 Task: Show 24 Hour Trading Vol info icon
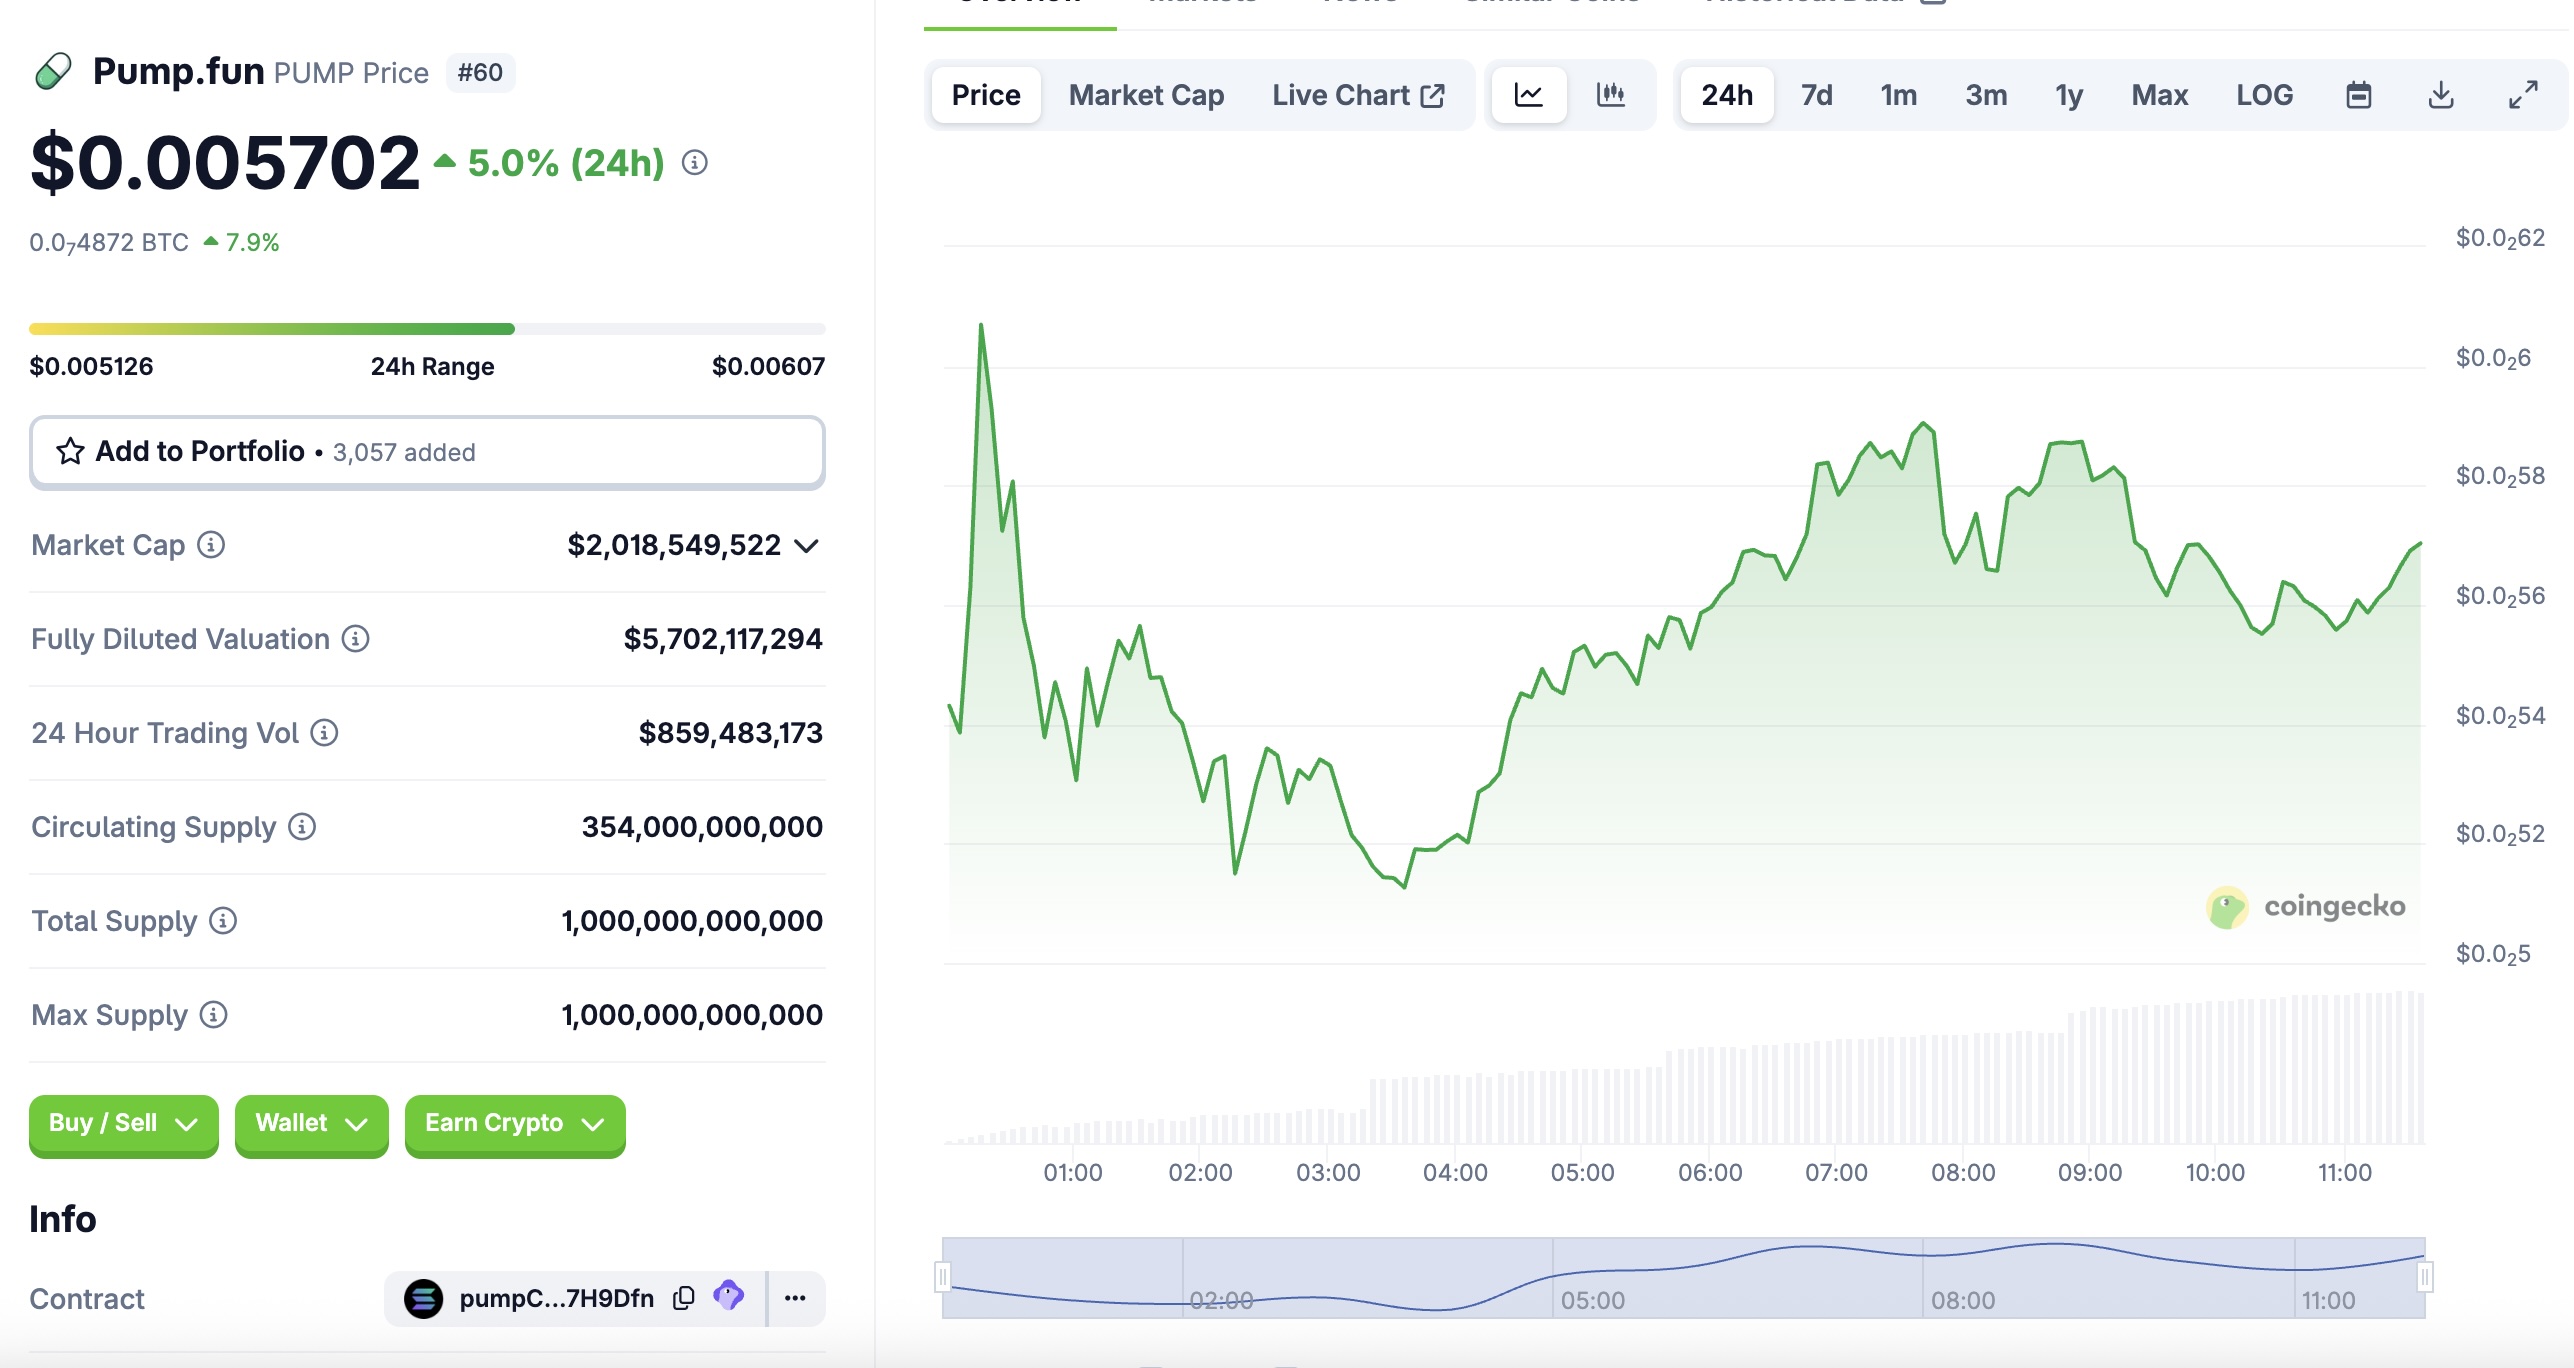pyautogui.click(x=324, y=732)
